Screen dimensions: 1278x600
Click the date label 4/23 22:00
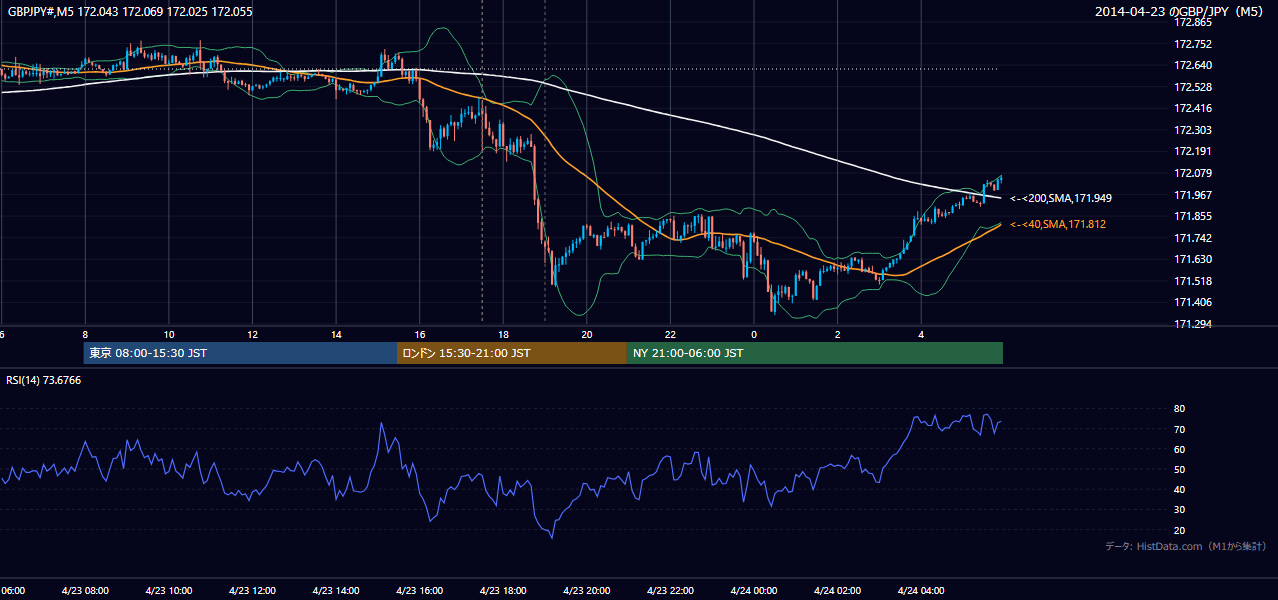click(670, 591)
